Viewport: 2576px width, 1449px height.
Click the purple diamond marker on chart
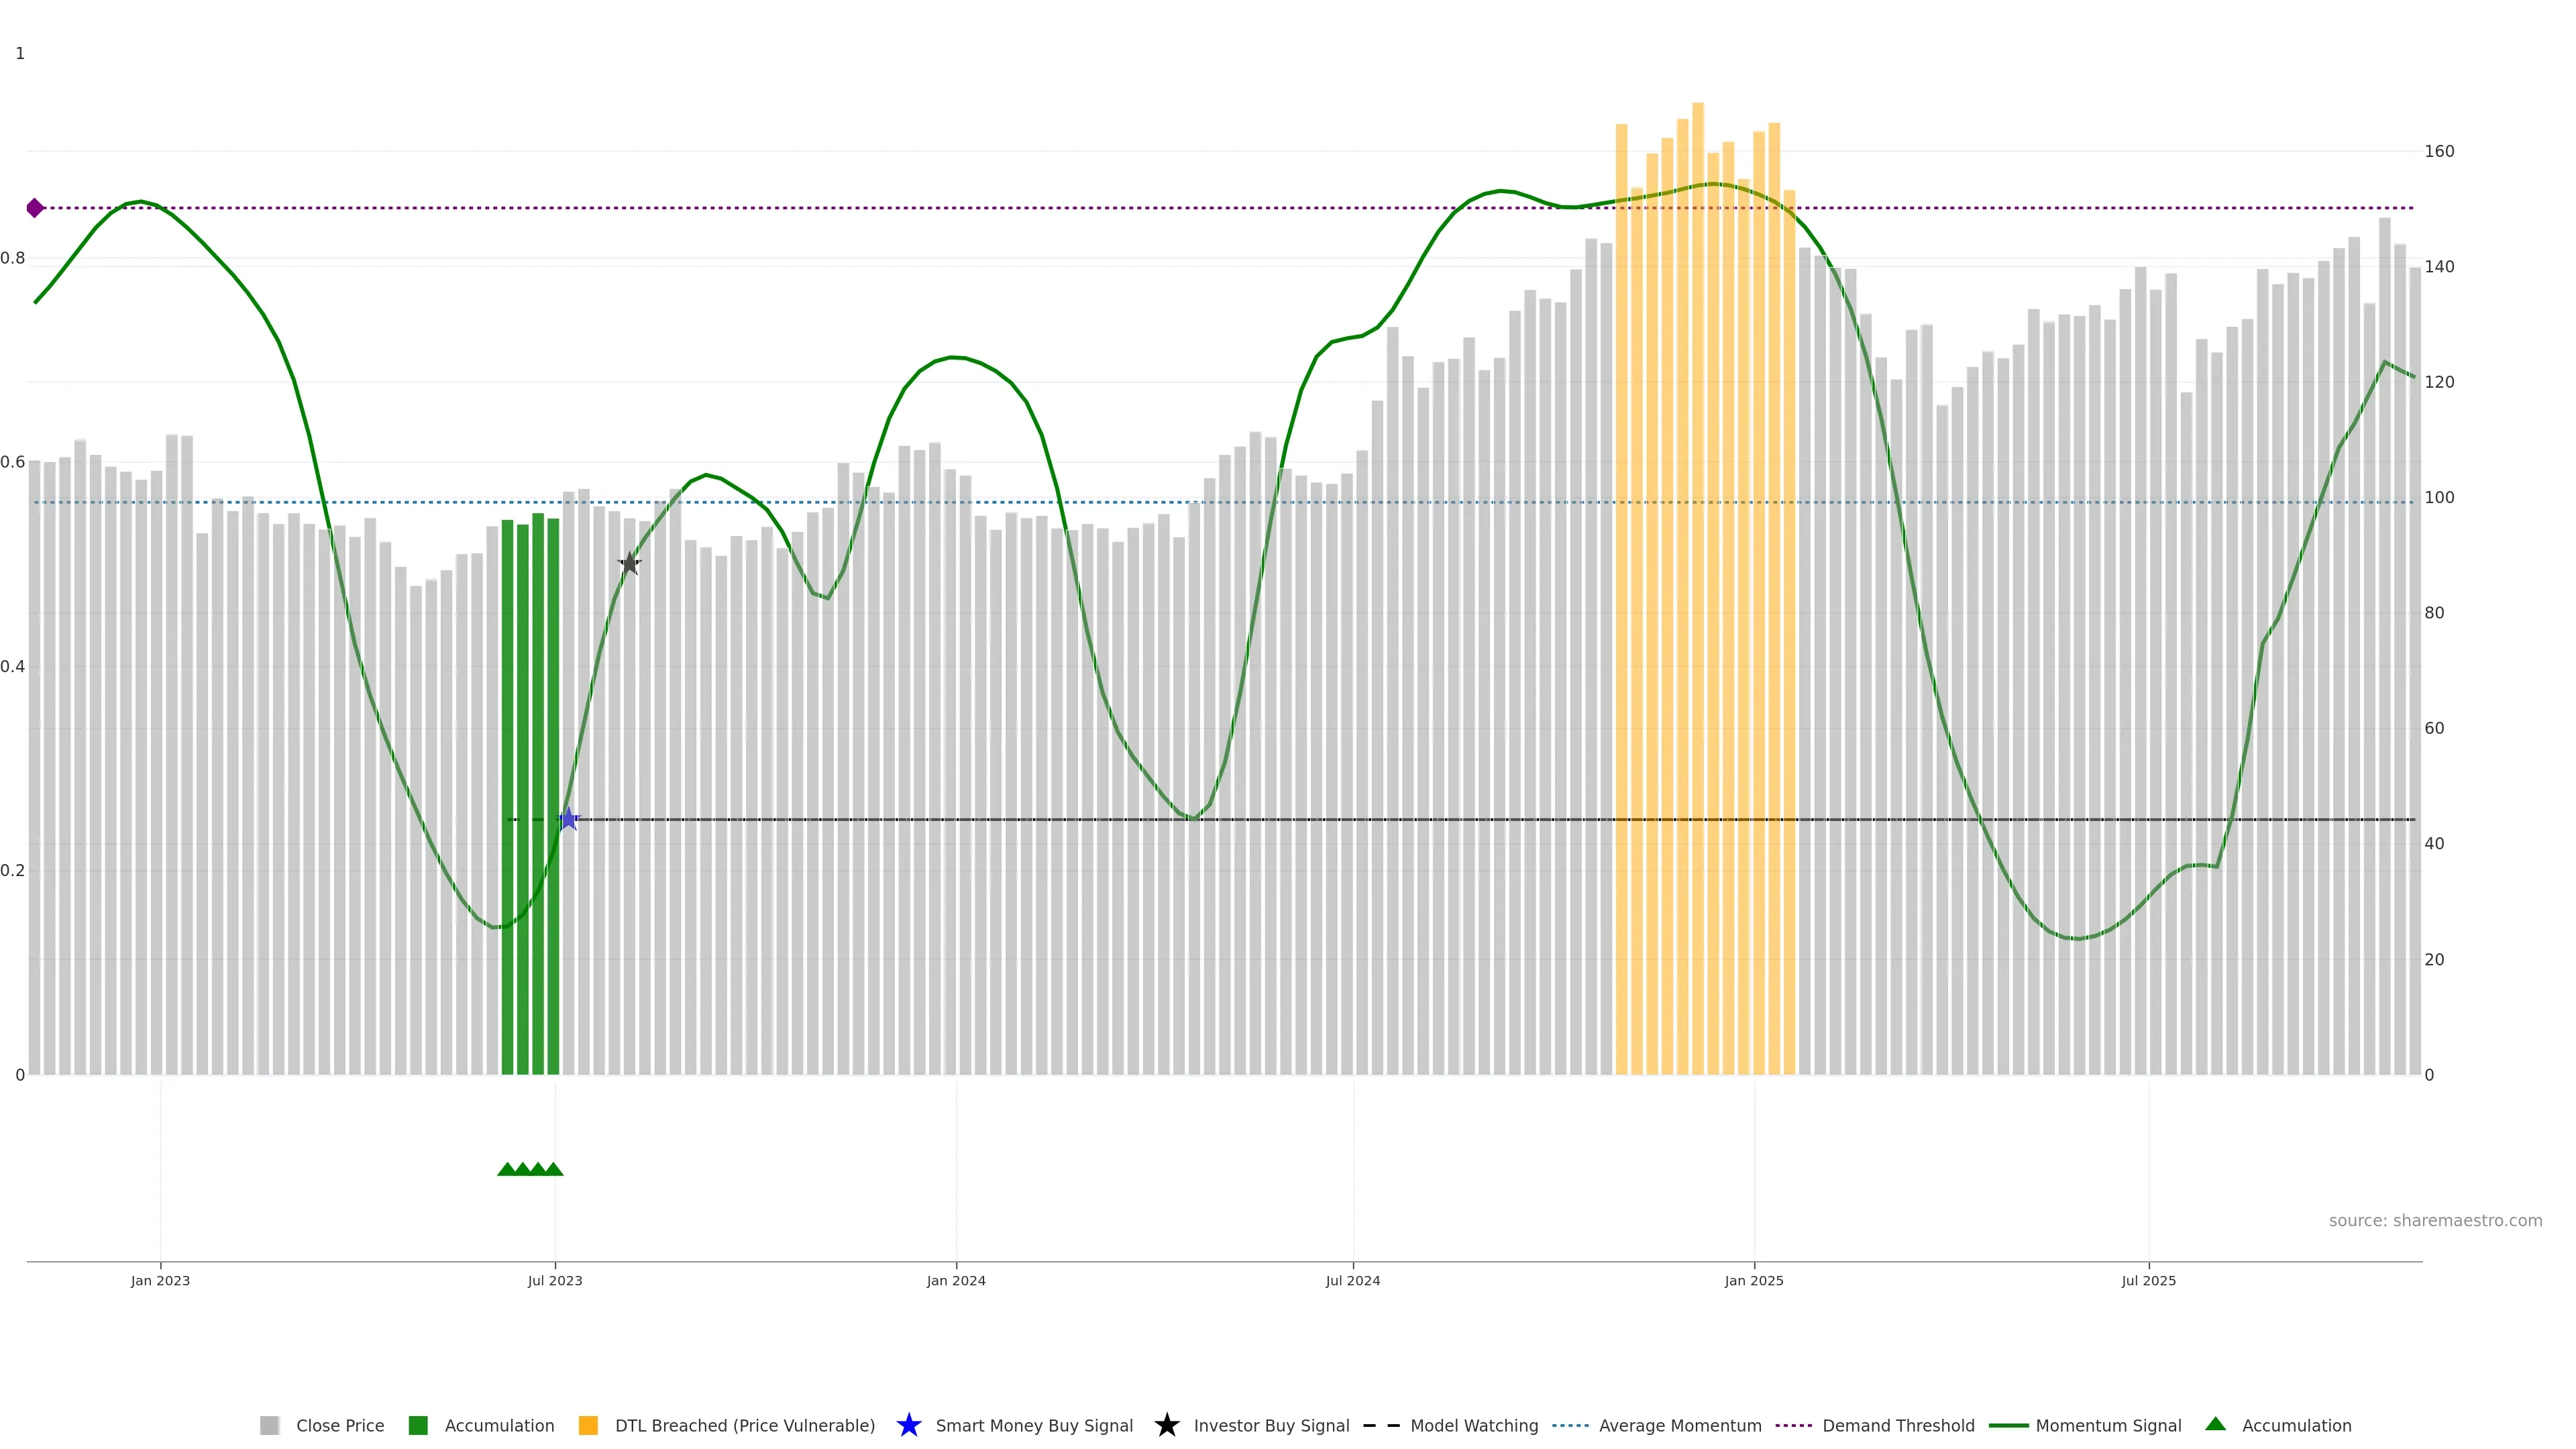coord(35,208)
